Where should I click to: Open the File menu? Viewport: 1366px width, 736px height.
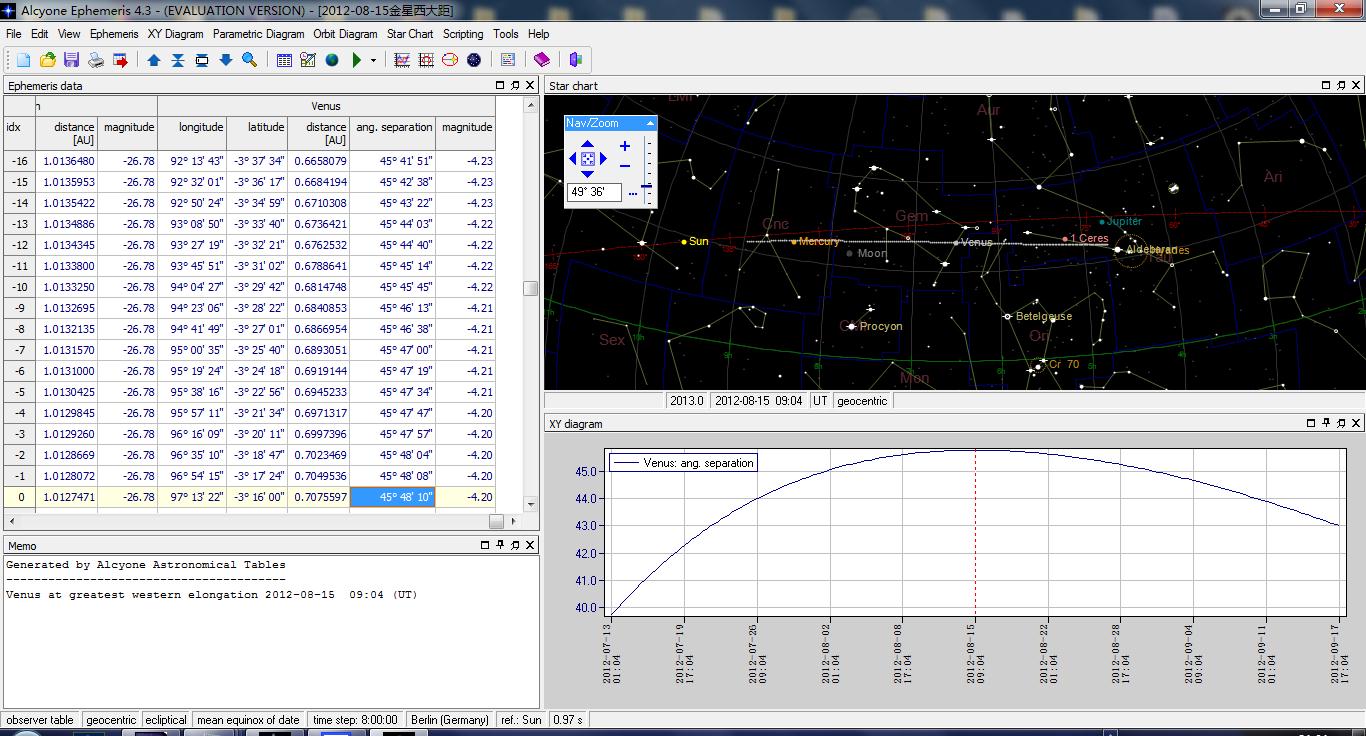coord(13,34)
